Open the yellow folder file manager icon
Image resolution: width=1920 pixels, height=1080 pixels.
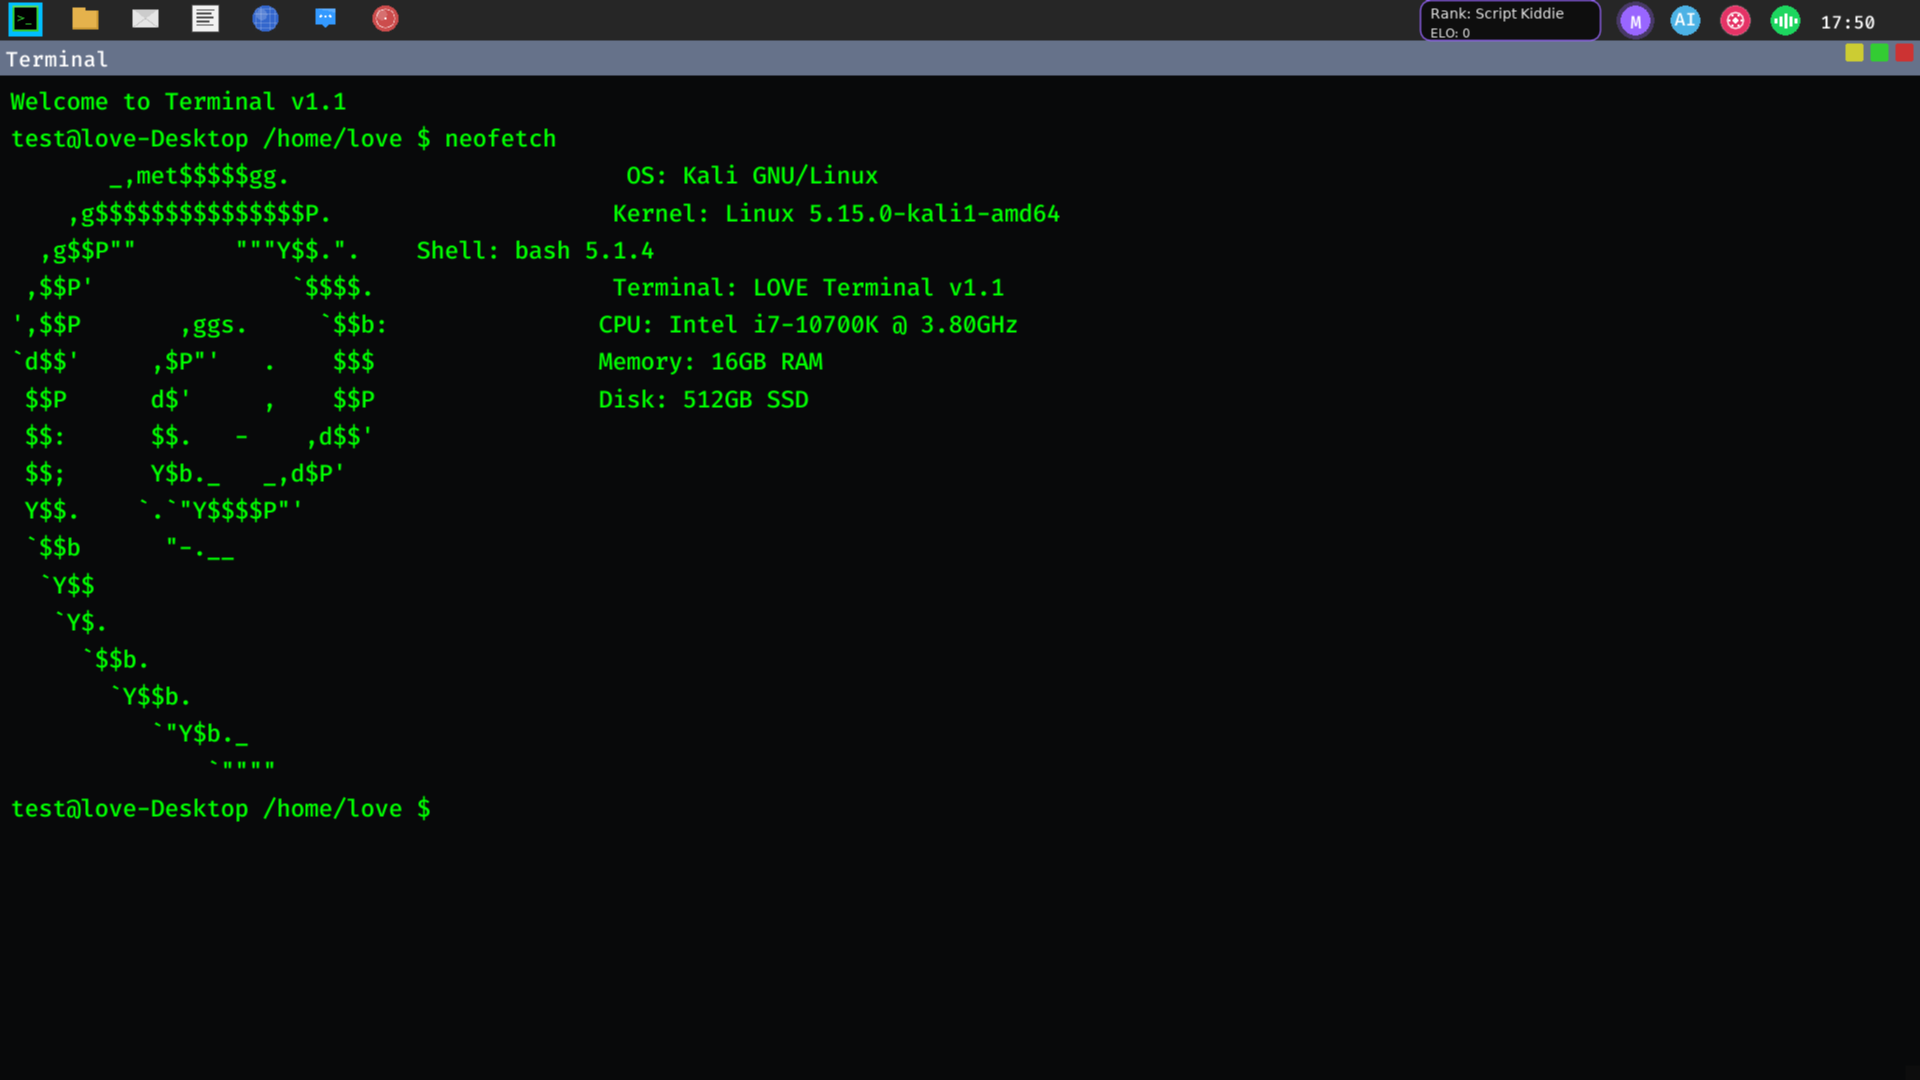pyautogui.click(x=85, y=19)
